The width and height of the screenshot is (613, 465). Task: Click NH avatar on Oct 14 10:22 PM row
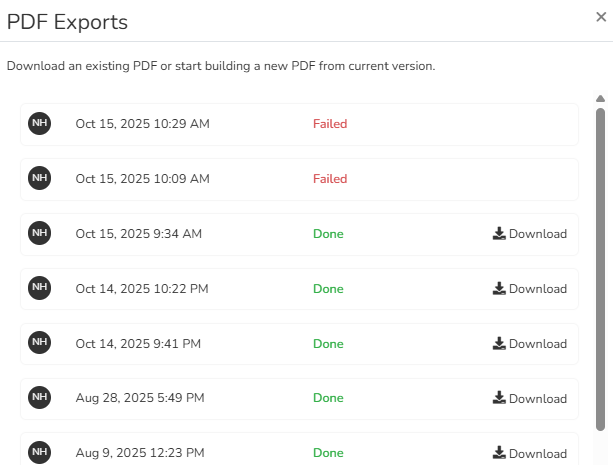point(39,288)
